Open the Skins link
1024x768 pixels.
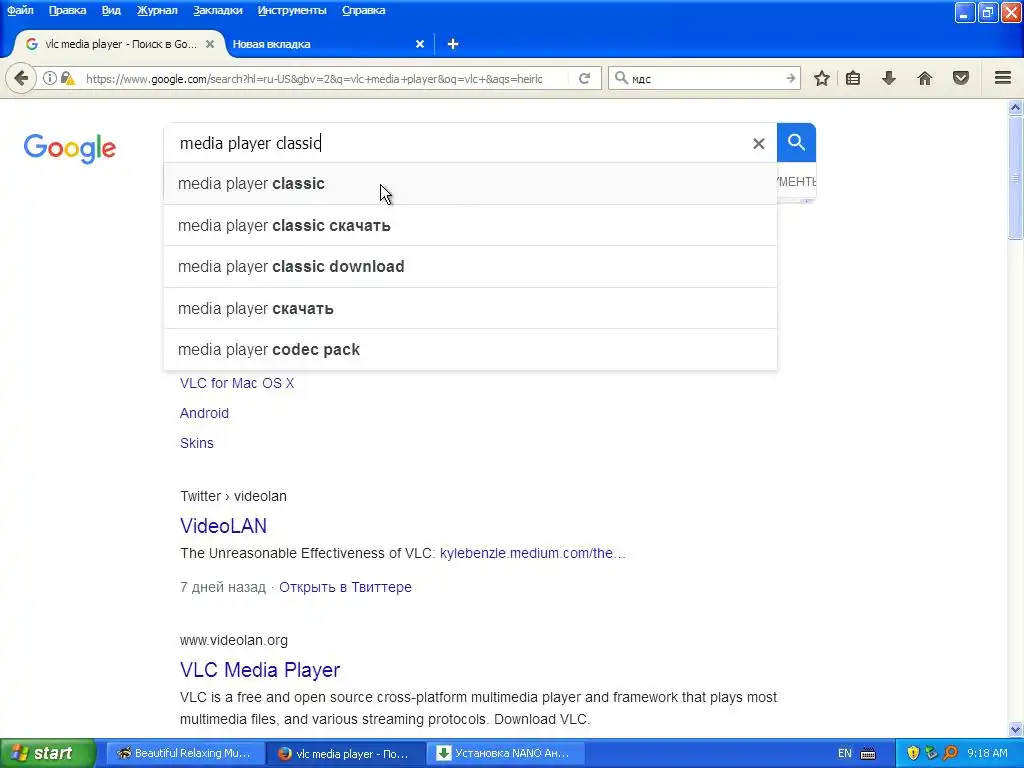point(197,443)
